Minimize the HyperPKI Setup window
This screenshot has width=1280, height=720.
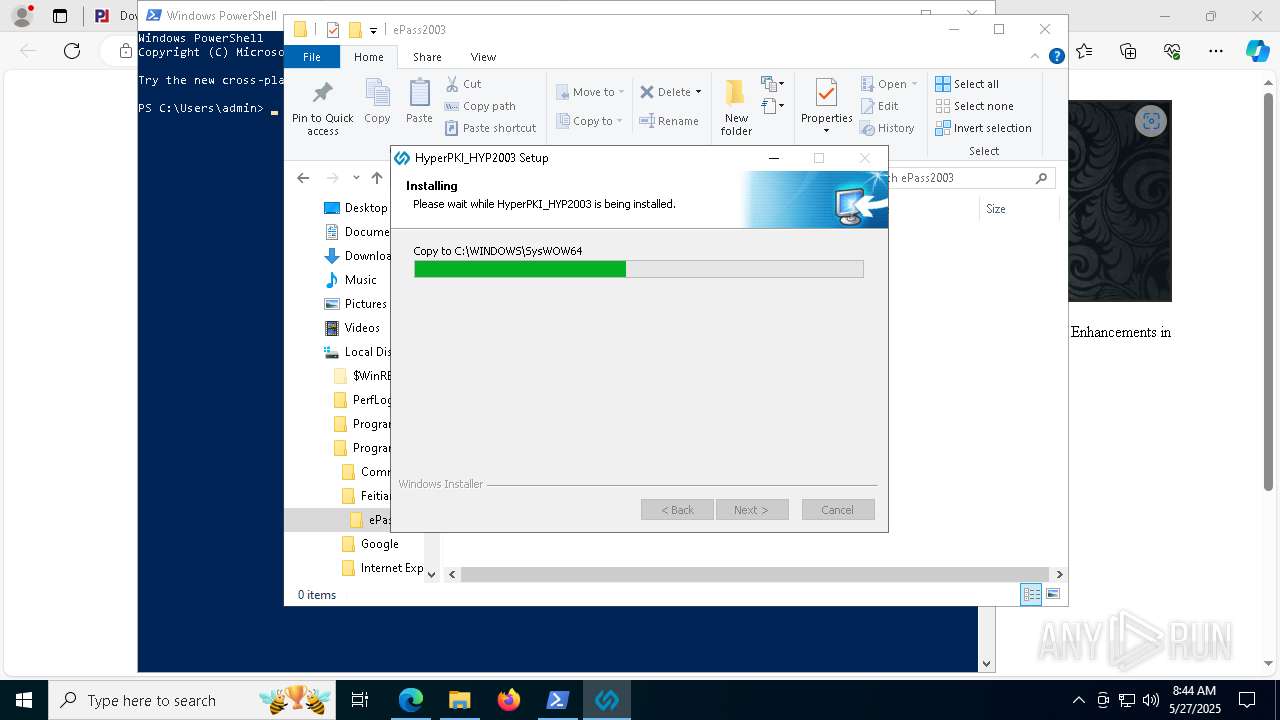pyautogui.click(x=774, y=158)
